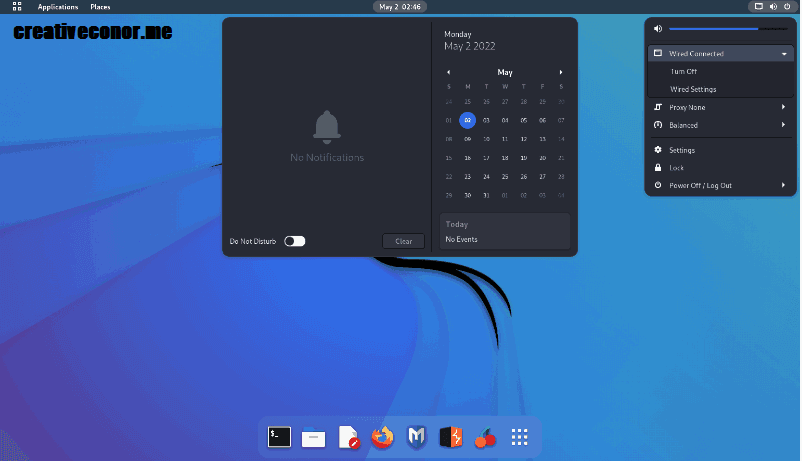
Task: Click the Today No Events panel
Action: pos(505,231)
